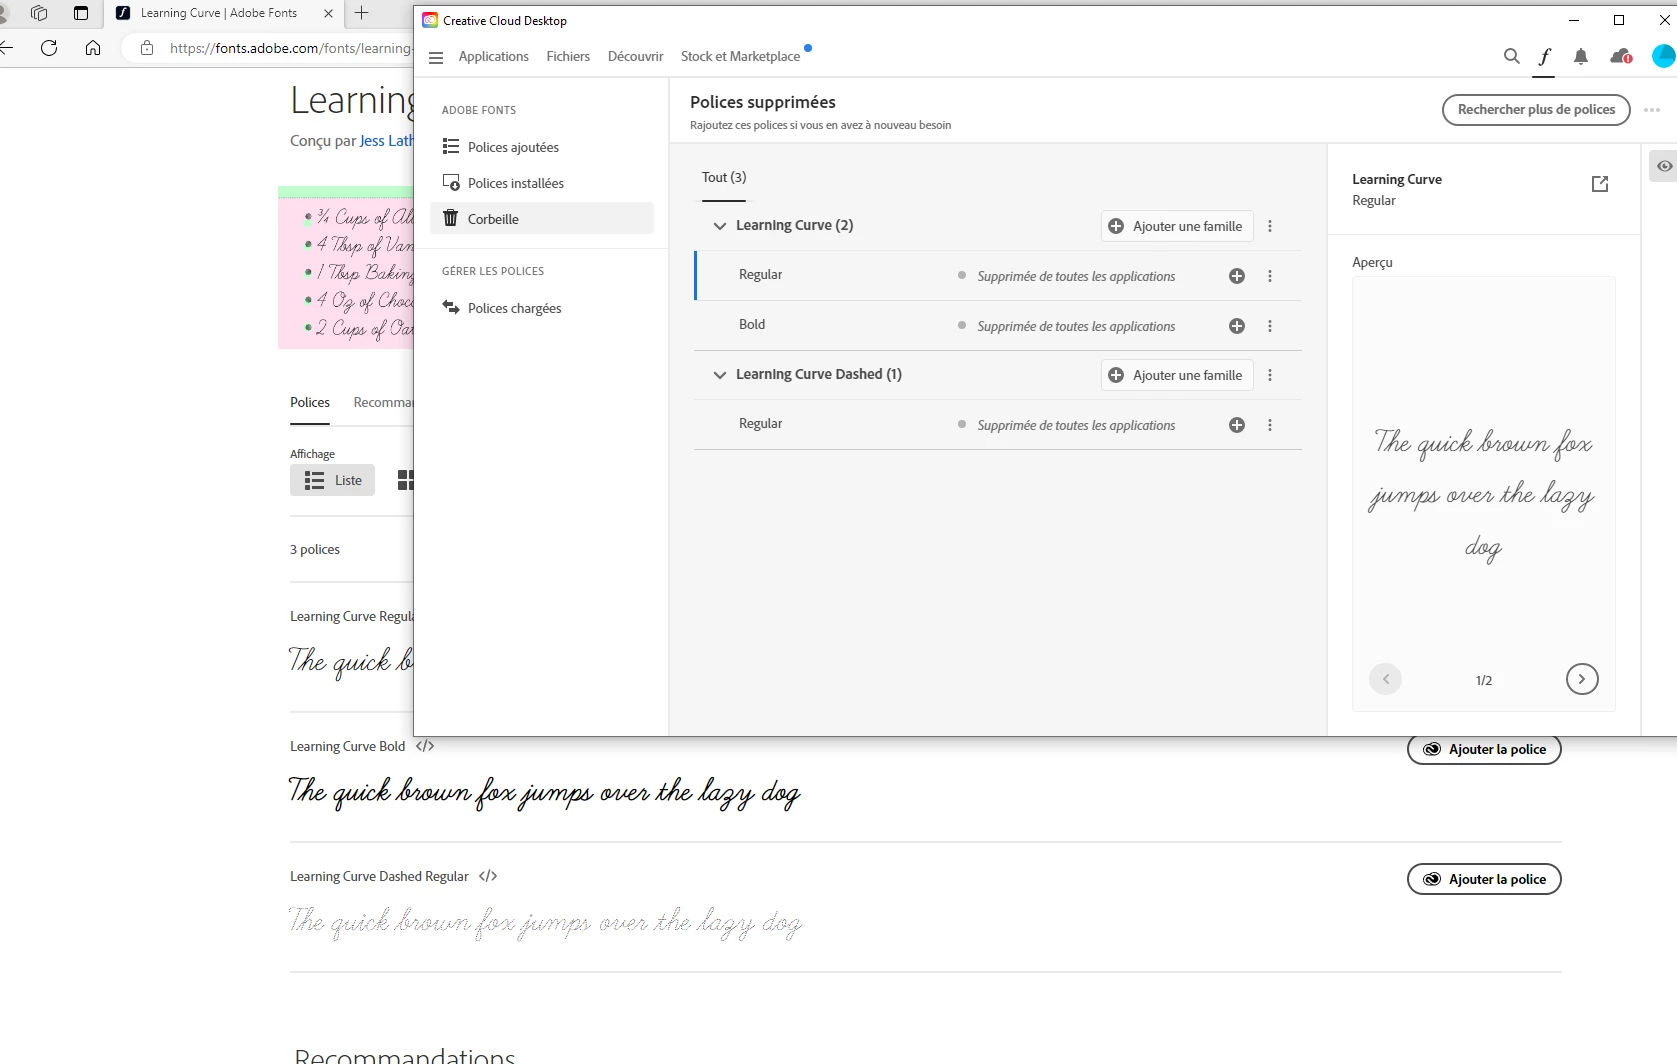Open cloud sync status icon
This screenshot has width=1677, height=1064.
point(1621,57)
